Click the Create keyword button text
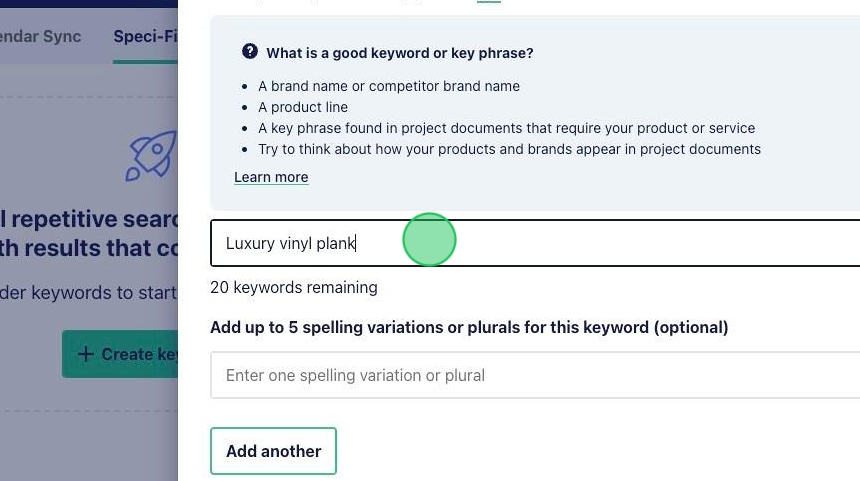Screen dimensions: 860x481 (139, 354)
